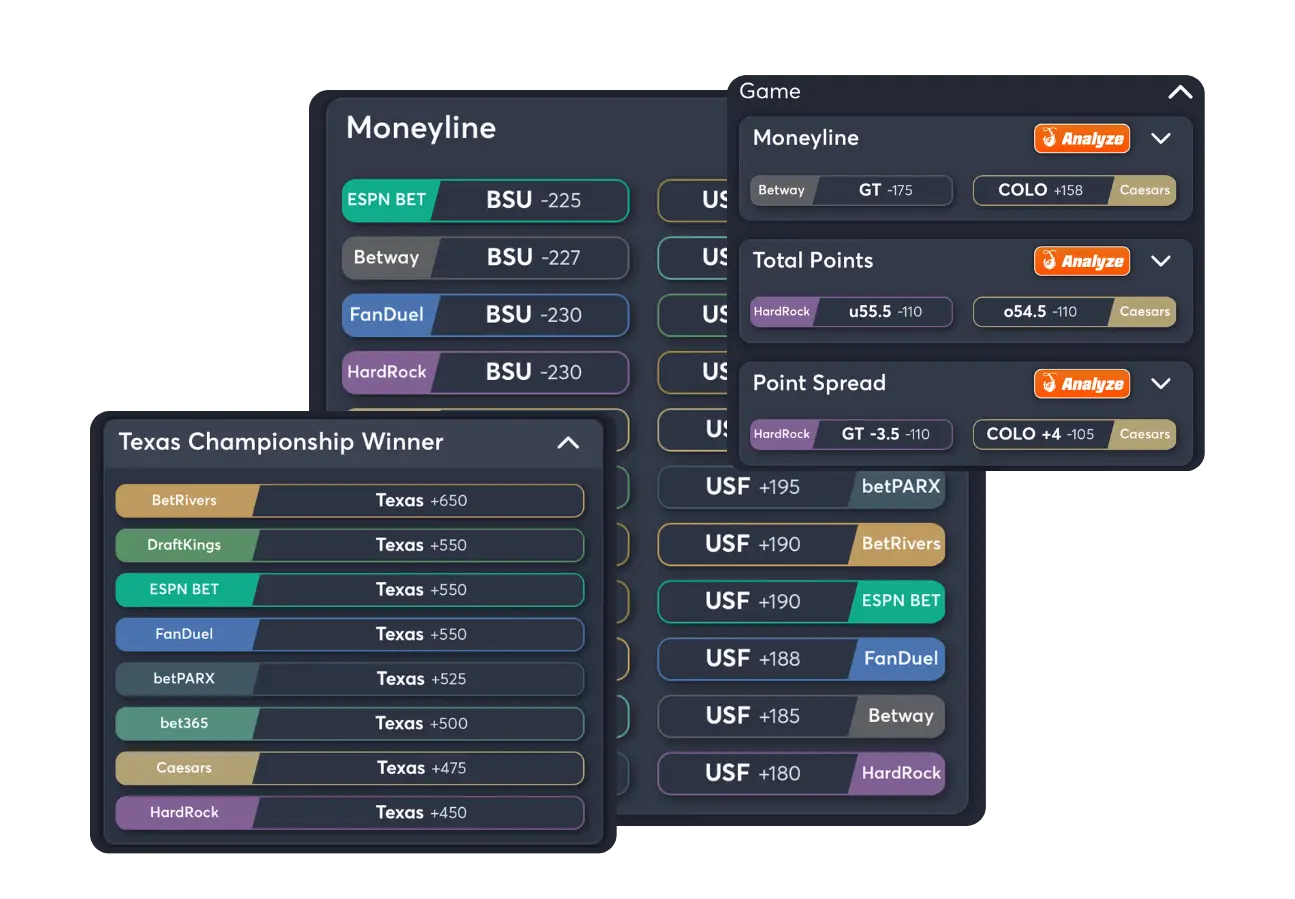Click the Total Points section title

tap(813, 261)
